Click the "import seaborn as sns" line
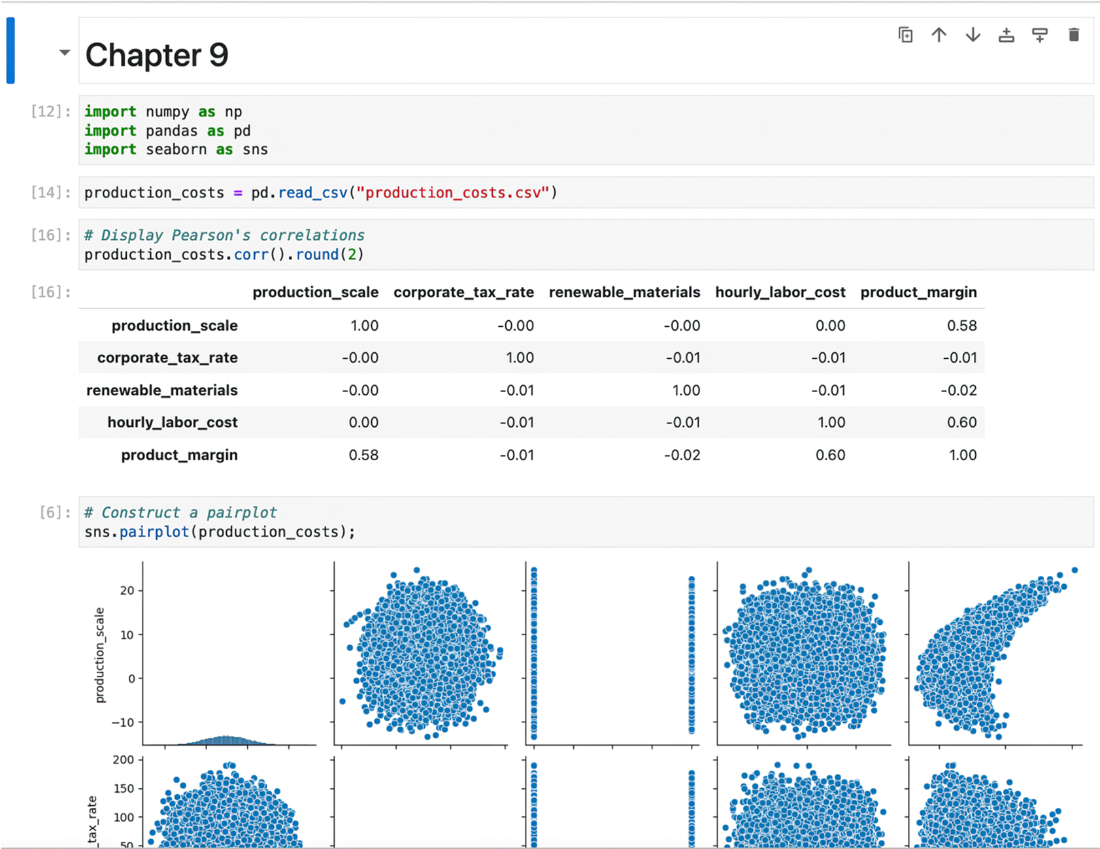Viewport: 1100px width, 849px height. [176, 149]
